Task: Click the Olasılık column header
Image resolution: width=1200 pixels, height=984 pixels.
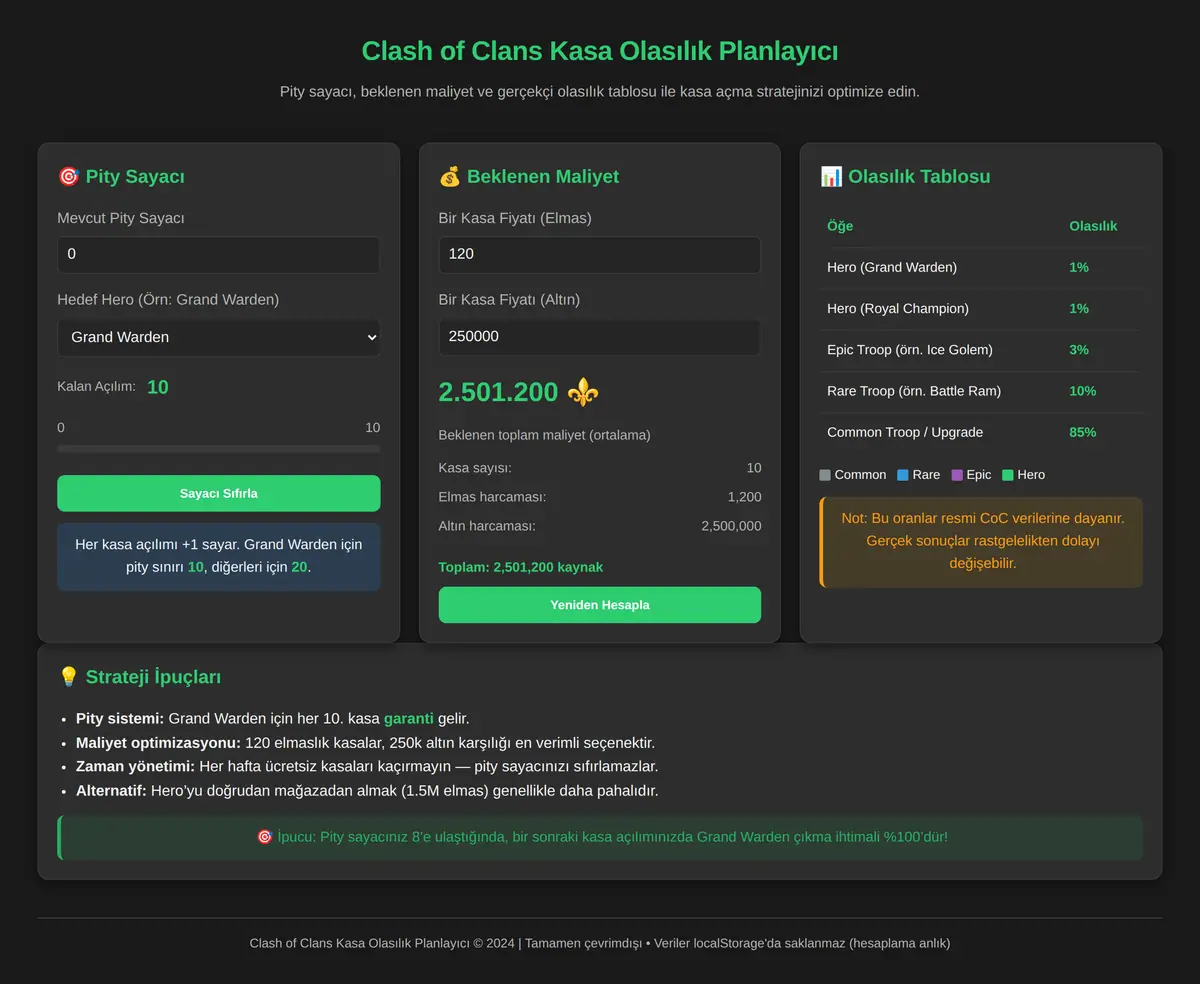Action: coord(1093,226)
